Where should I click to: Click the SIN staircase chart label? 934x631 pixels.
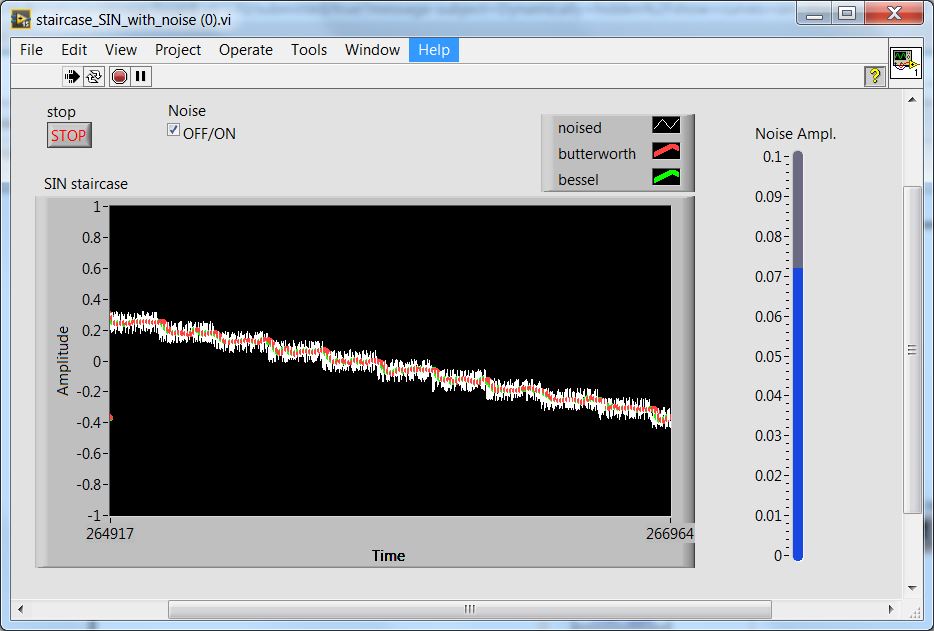tap(86, 184)
